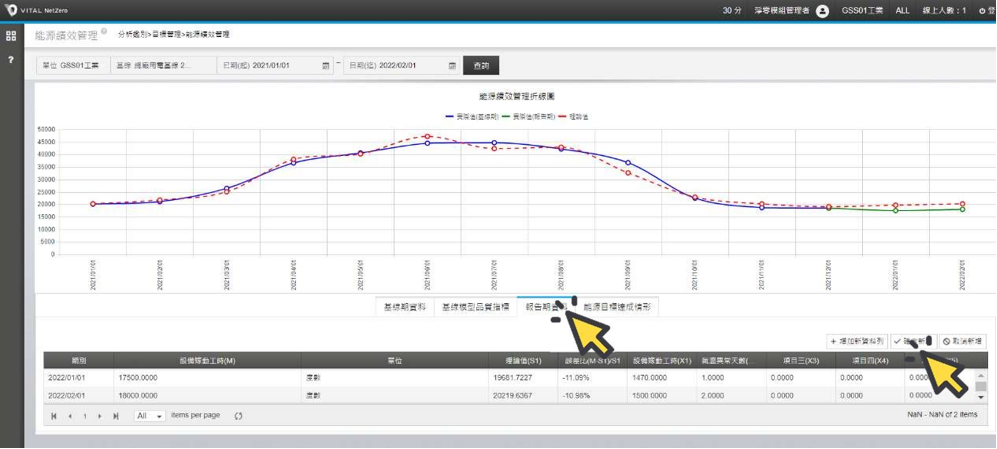Click the user avatar icon in top bar

point(822,10)
